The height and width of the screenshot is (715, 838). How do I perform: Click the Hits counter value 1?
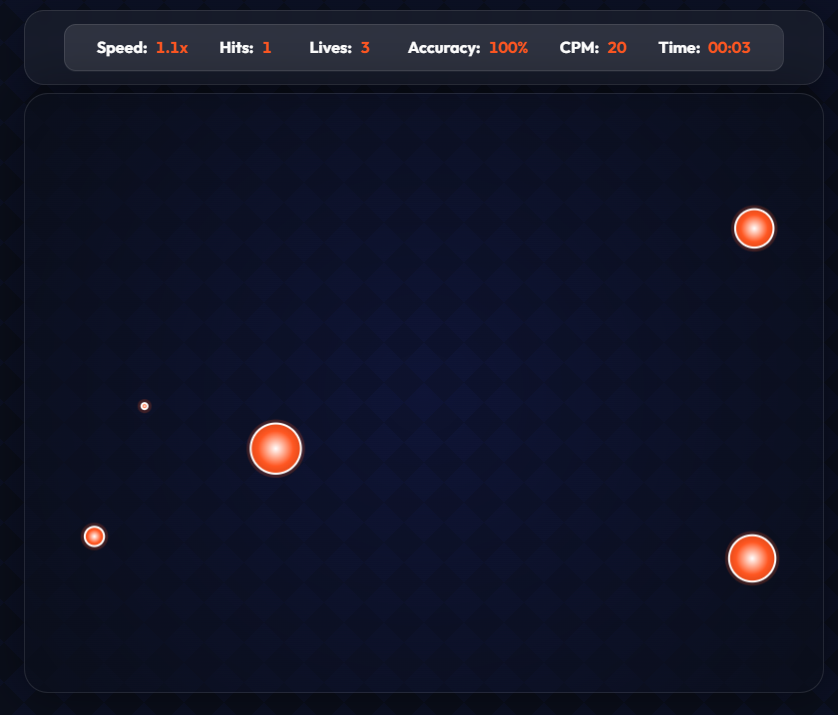pyautogui.click(x=267, y=48)
